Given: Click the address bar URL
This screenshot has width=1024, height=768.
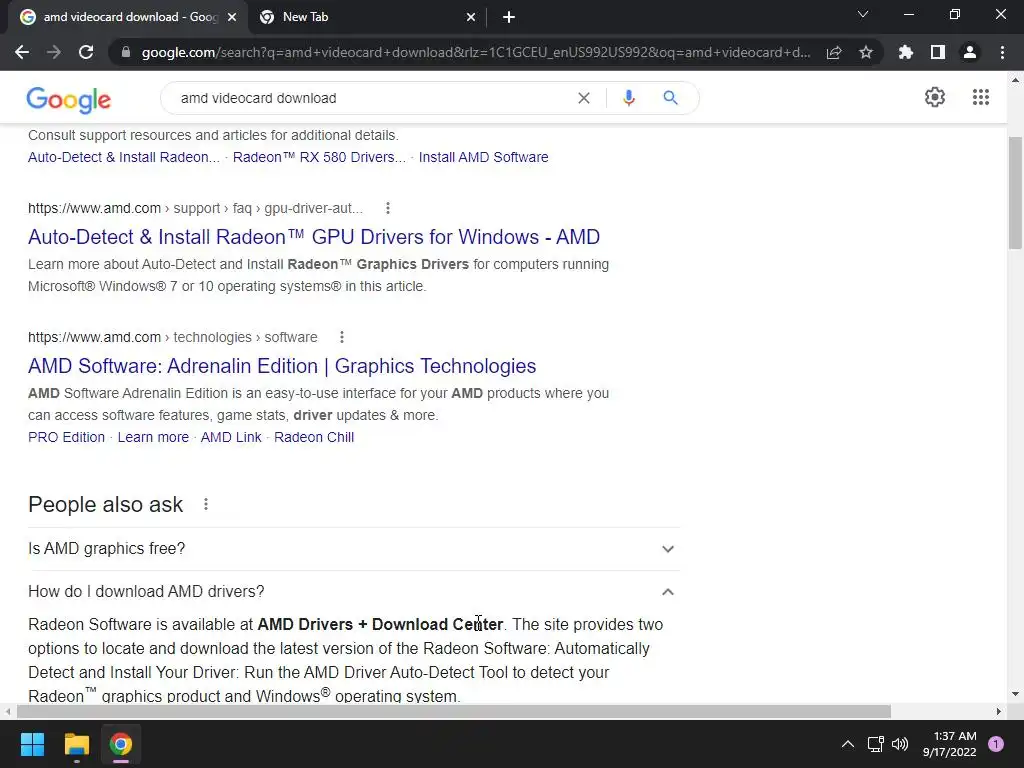Looking at the screenshot, I should pos(476,52).
